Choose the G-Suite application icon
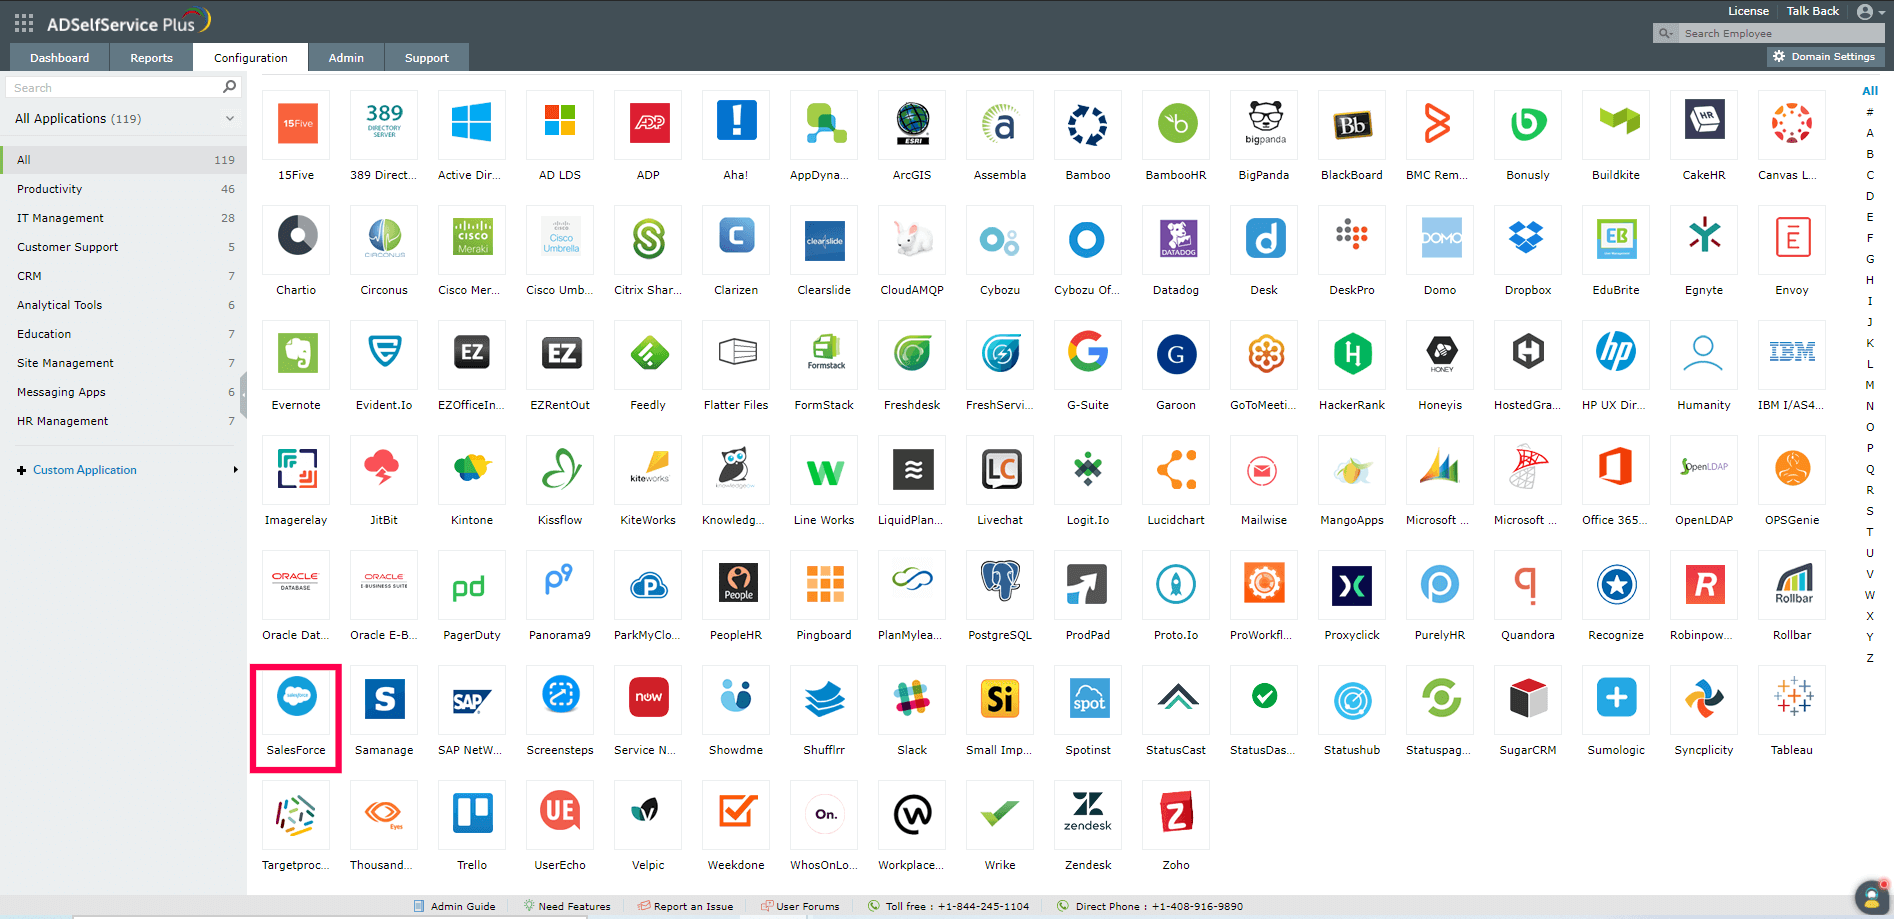The width and height of the screenshot is (1894, 919). [x=1088, y=353]
